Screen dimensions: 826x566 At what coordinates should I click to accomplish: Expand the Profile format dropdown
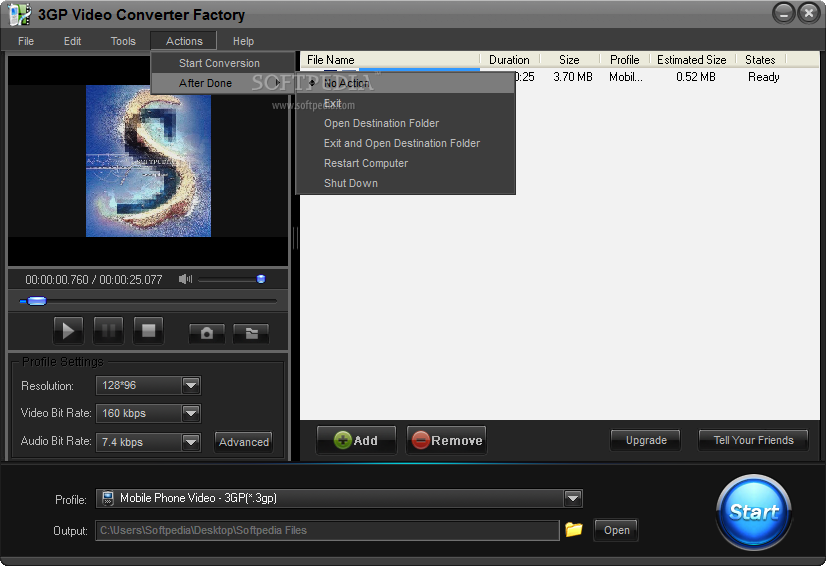coord(573,498)
